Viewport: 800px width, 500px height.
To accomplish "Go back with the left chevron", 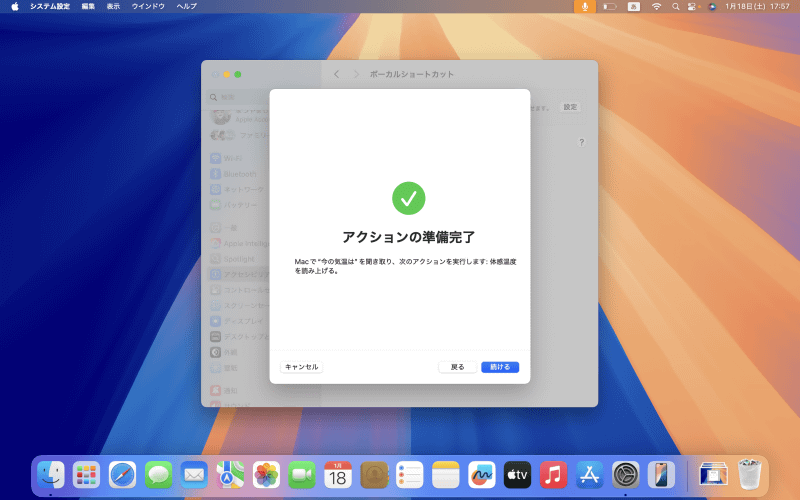I will click(337, 74).
